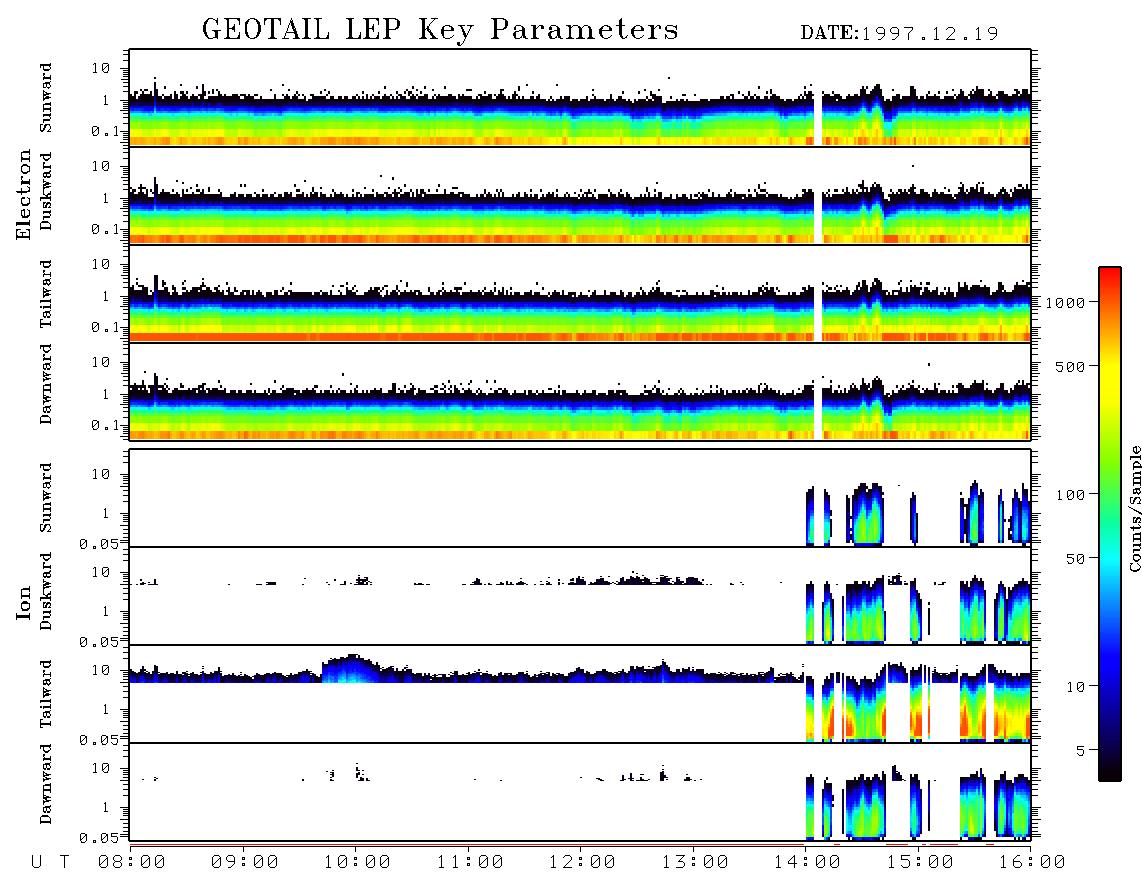
Task: Click the 11:00 time tick label
Action: 470,862
